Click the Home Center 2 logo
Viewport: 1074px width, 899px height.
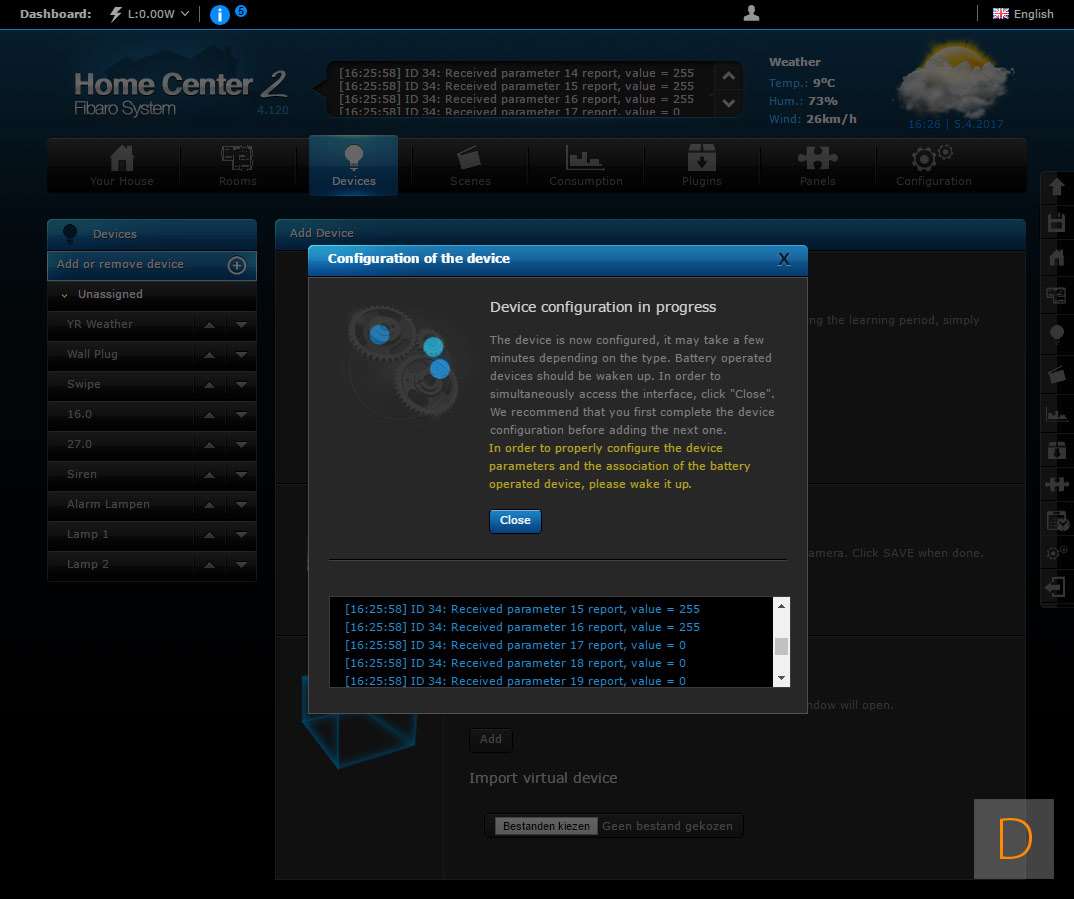point(179,92)
